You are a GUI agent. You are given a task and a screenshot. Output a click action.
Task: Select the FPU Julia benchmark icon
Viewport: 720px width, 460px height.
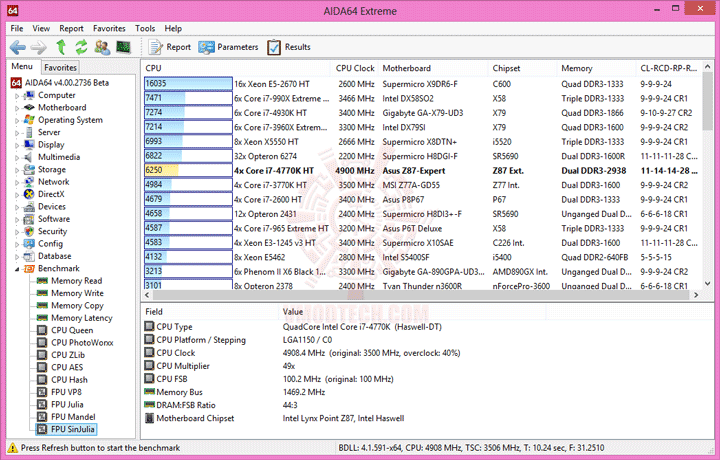coord(42,404)
